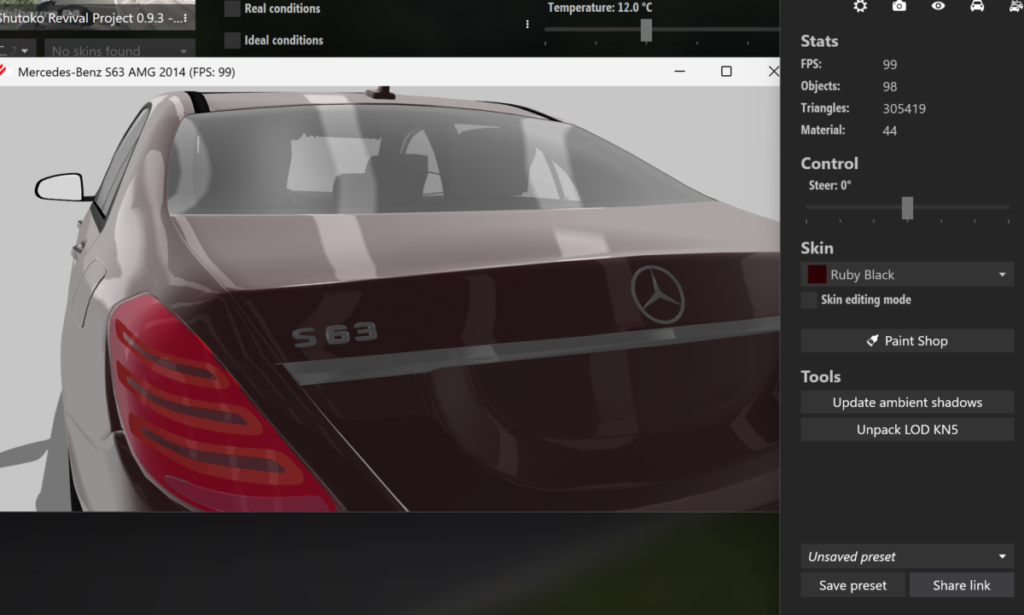Screen dimensions: 1024x615
Task: Open the 'No skins found' dropdown
Action: 120,50
